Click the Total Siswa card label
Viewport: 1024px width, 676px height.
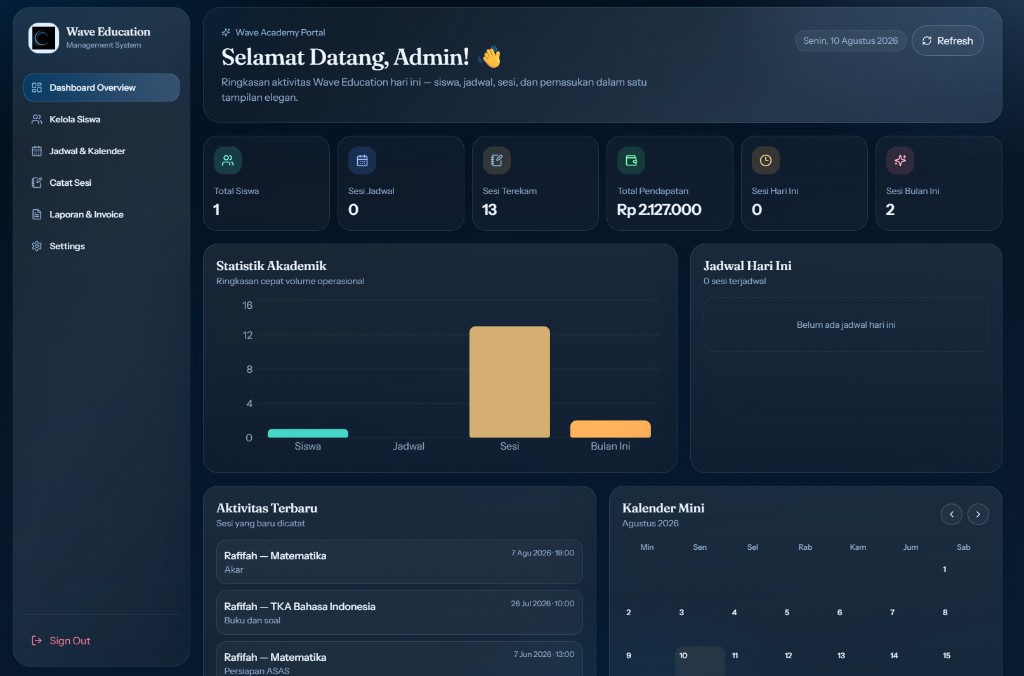[236, 191]
